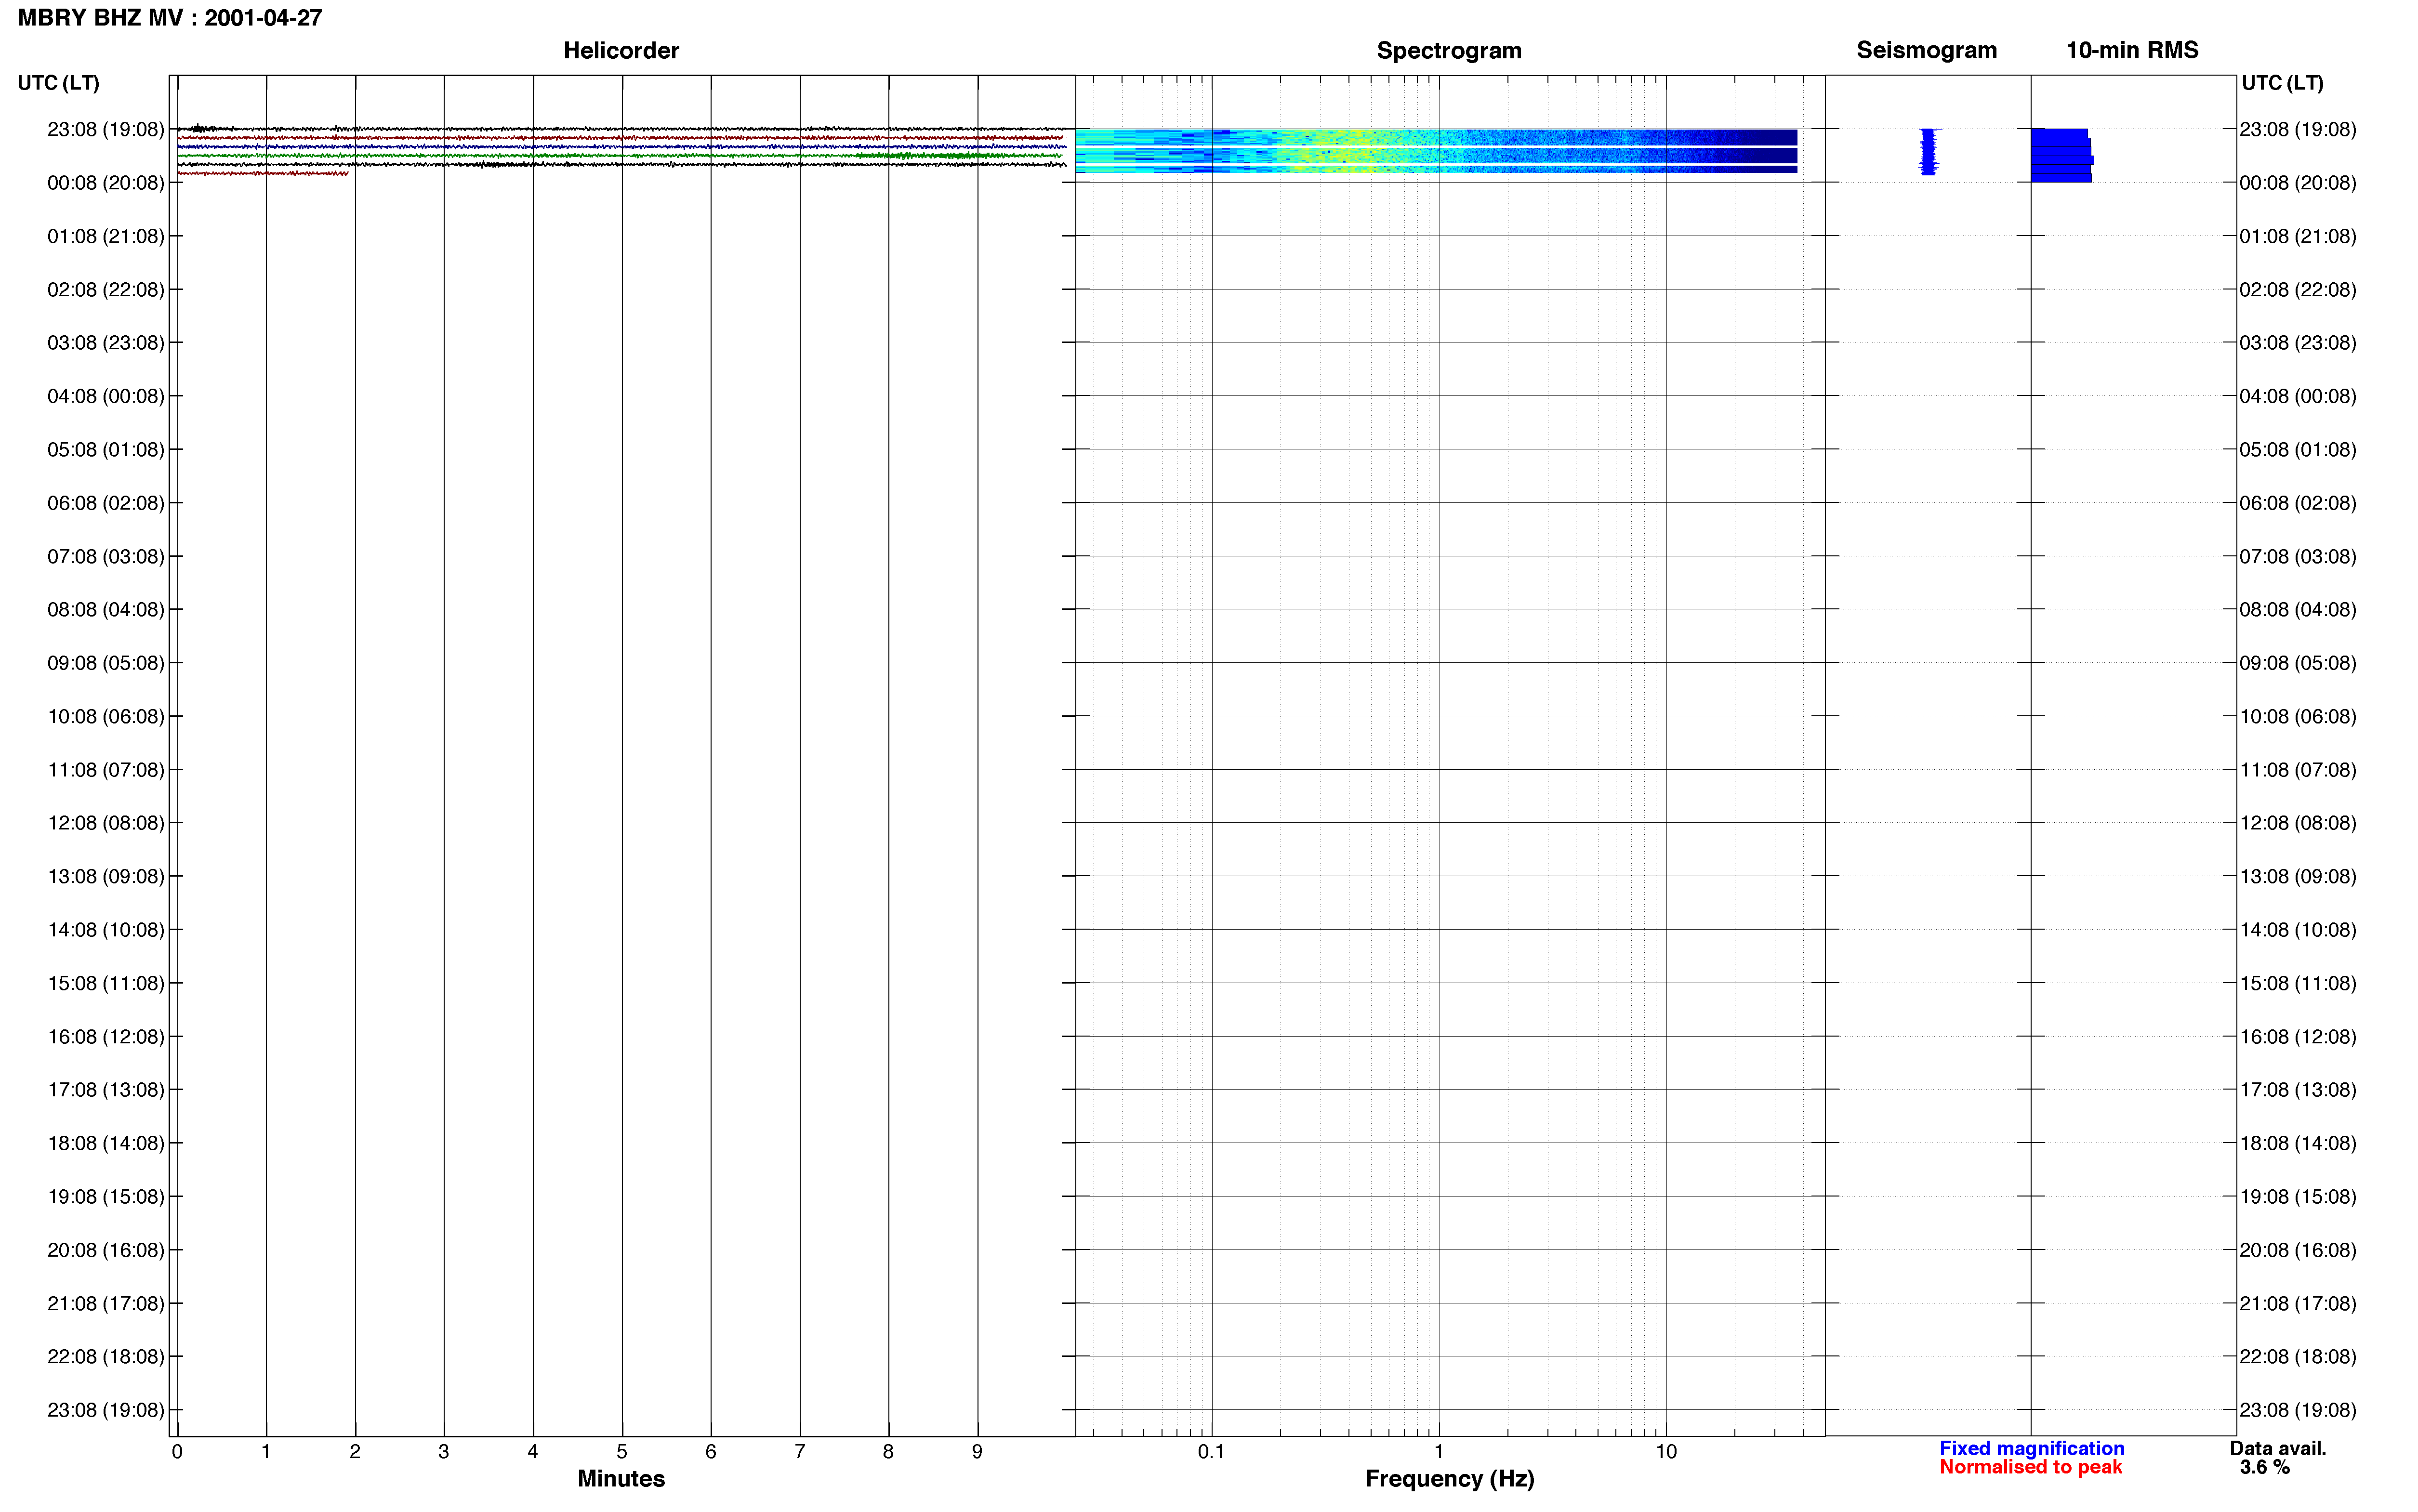Viewport: 2418px width, 1512px height.
Task: Click the Frequency (Hz) axis label
Action: [x=1449, y=1479]
